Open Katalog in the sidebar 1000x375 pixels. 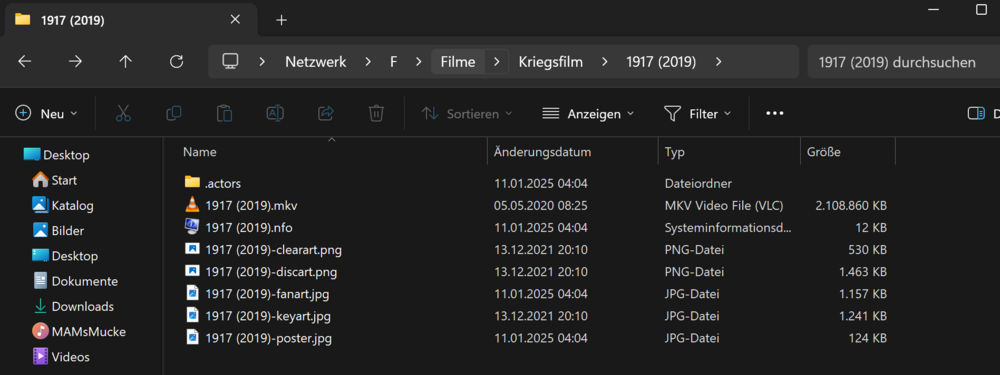coord(62,206)
